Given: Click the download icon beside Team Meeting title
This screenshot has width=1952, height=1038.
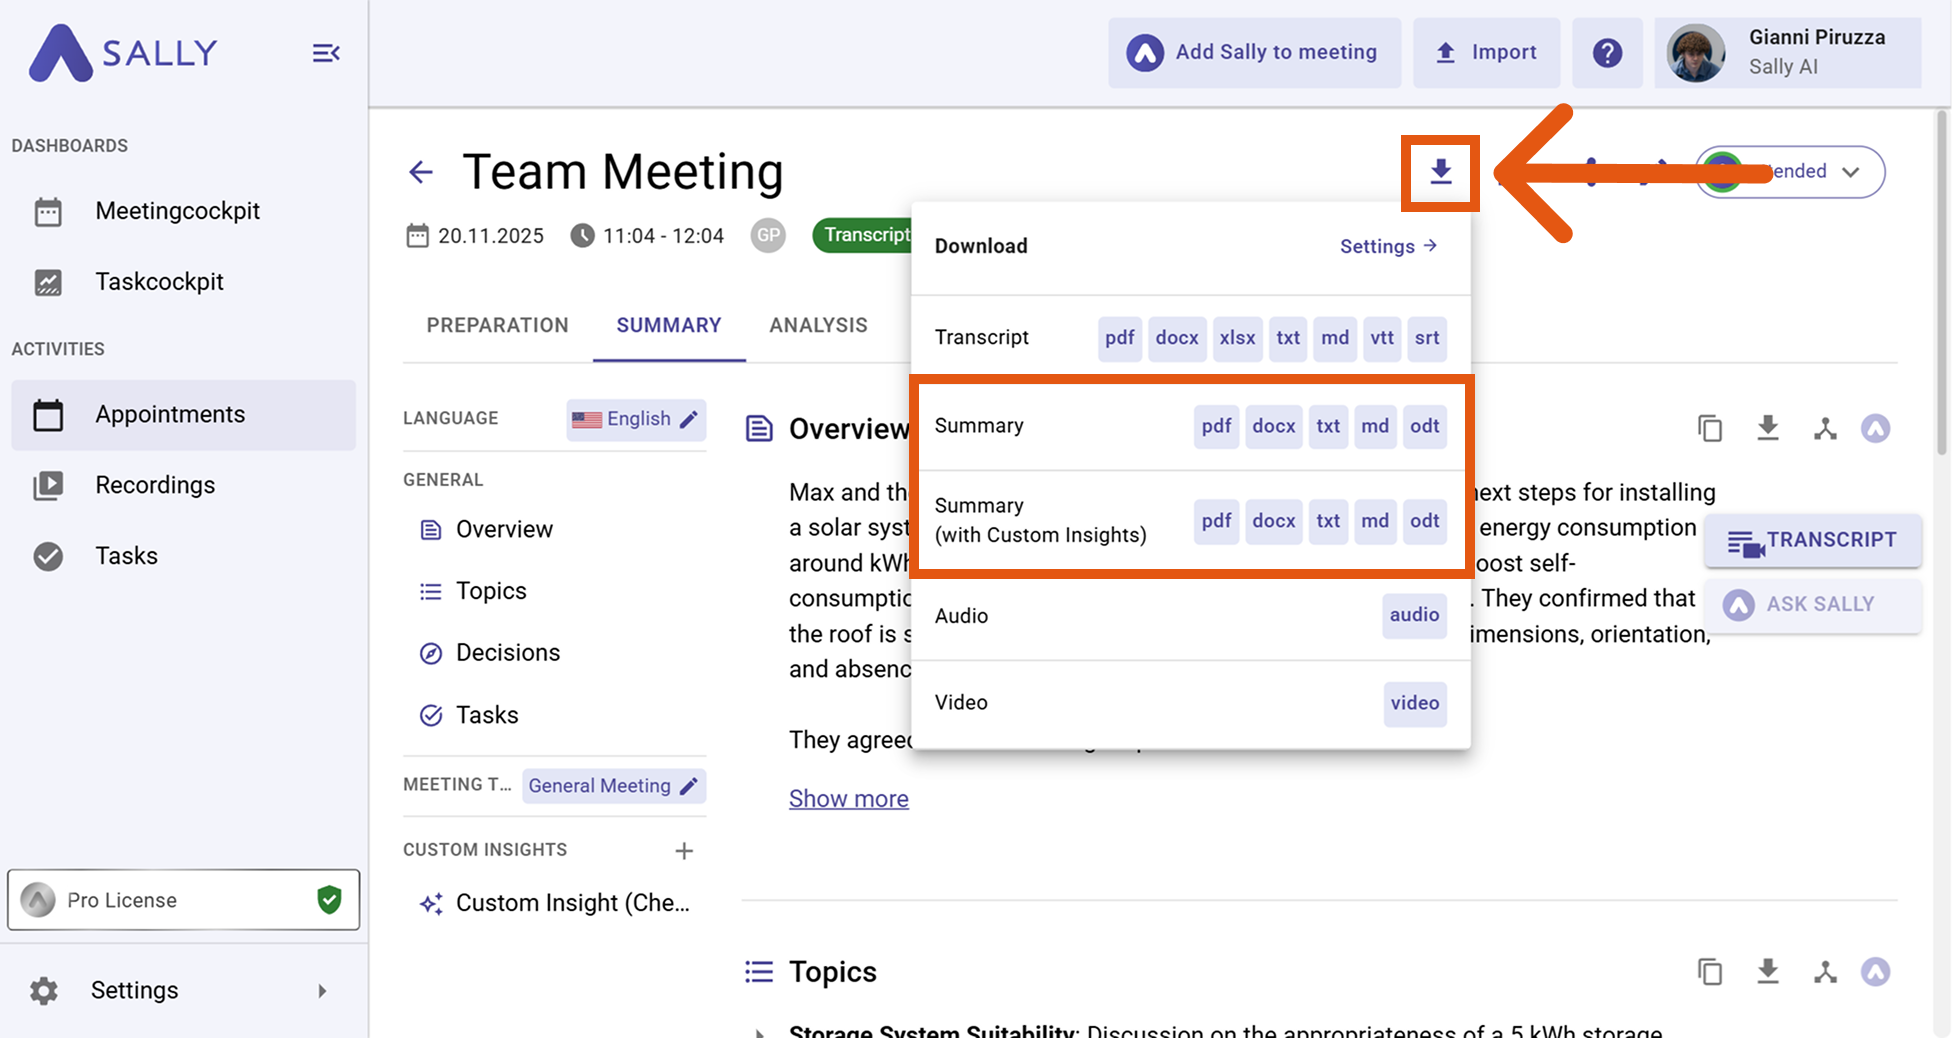Looking at the screenshot, I should point(1440,172).
